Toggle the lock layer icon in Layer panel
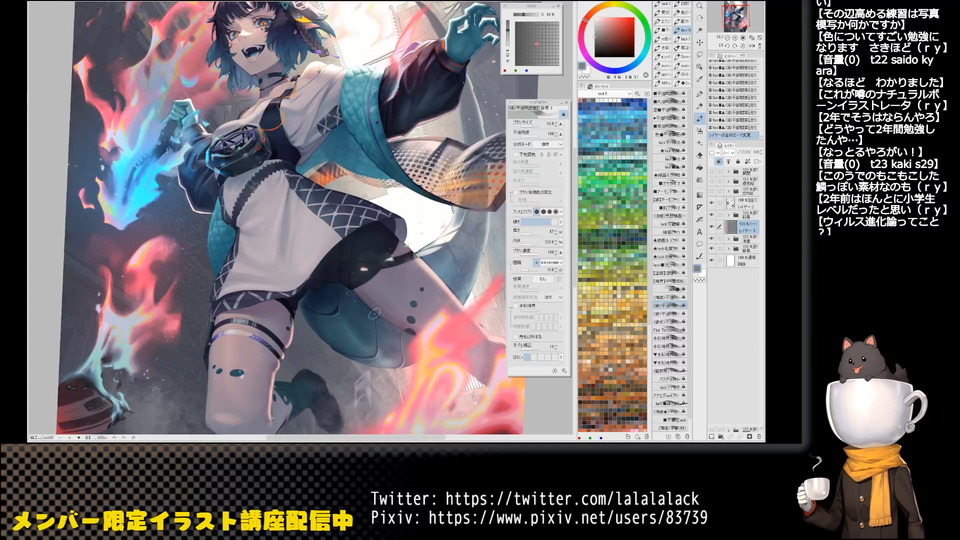This screenshot has width=960, height=540. coord(738,162)
